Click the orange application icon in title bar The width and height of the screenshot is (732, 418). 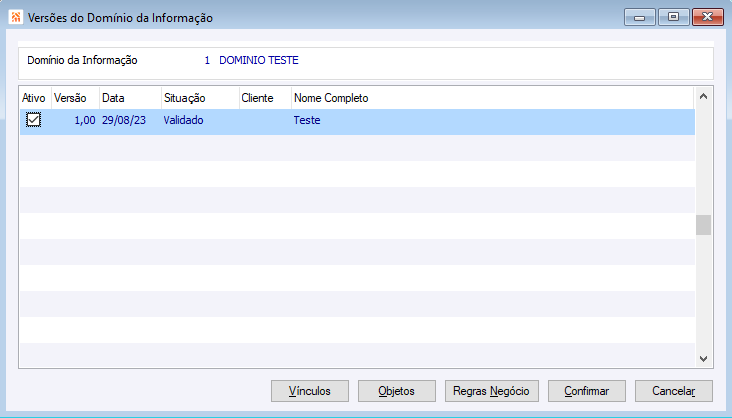(x=16, y=17)
